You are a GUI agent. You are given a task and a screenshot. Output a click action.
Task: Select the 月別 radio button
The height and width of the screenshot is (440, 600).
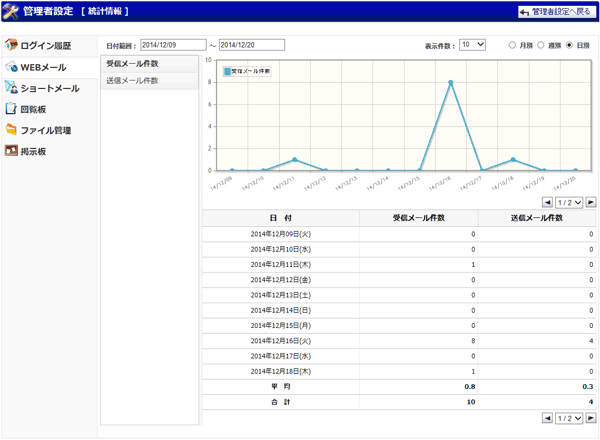(x=512, y=45)
